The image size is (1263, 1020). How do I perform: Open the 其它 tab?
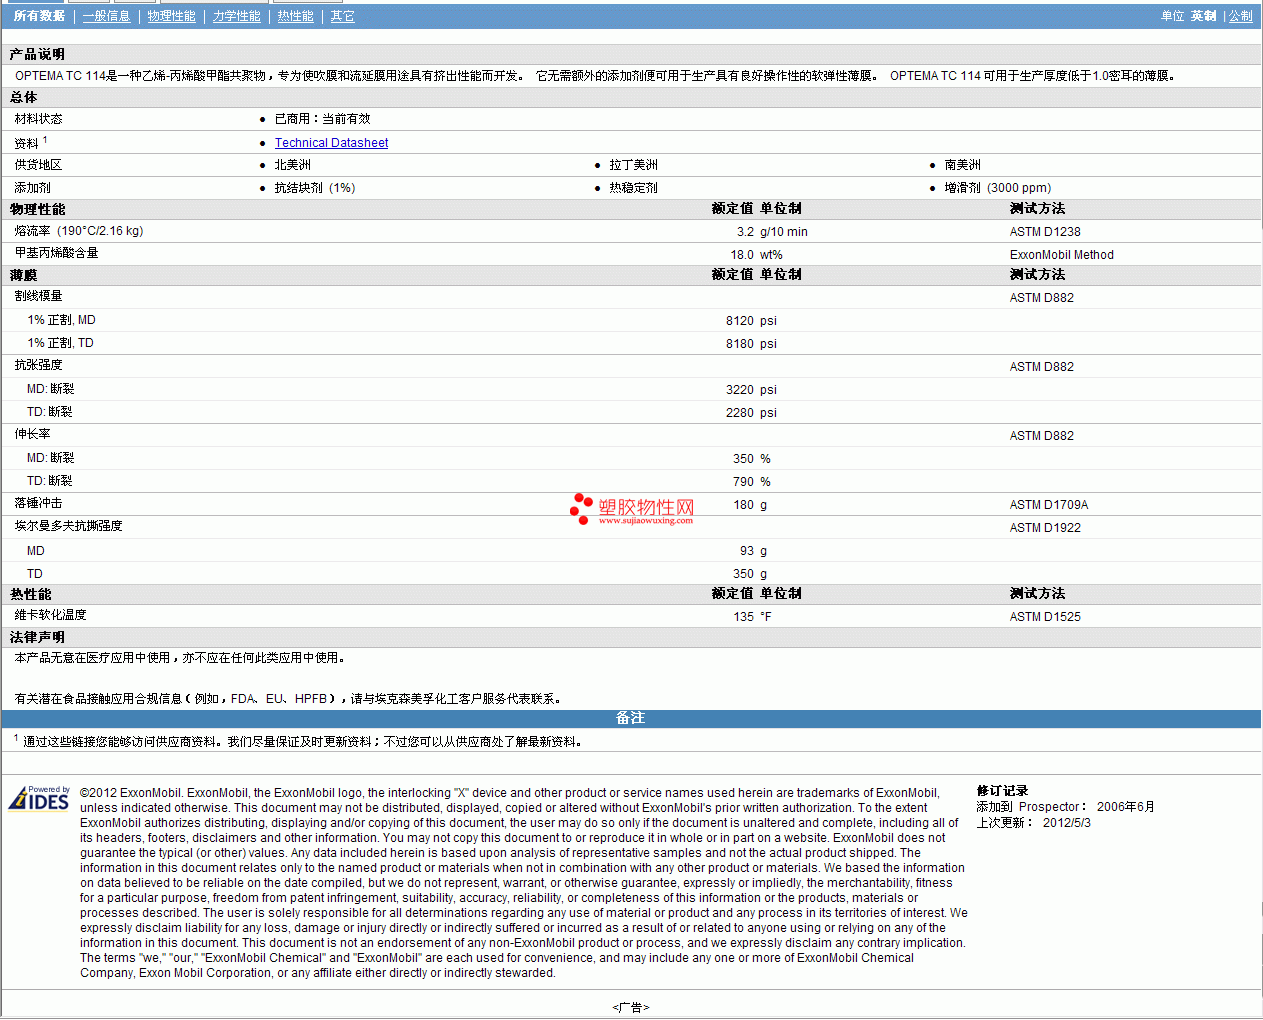[342, 16]
